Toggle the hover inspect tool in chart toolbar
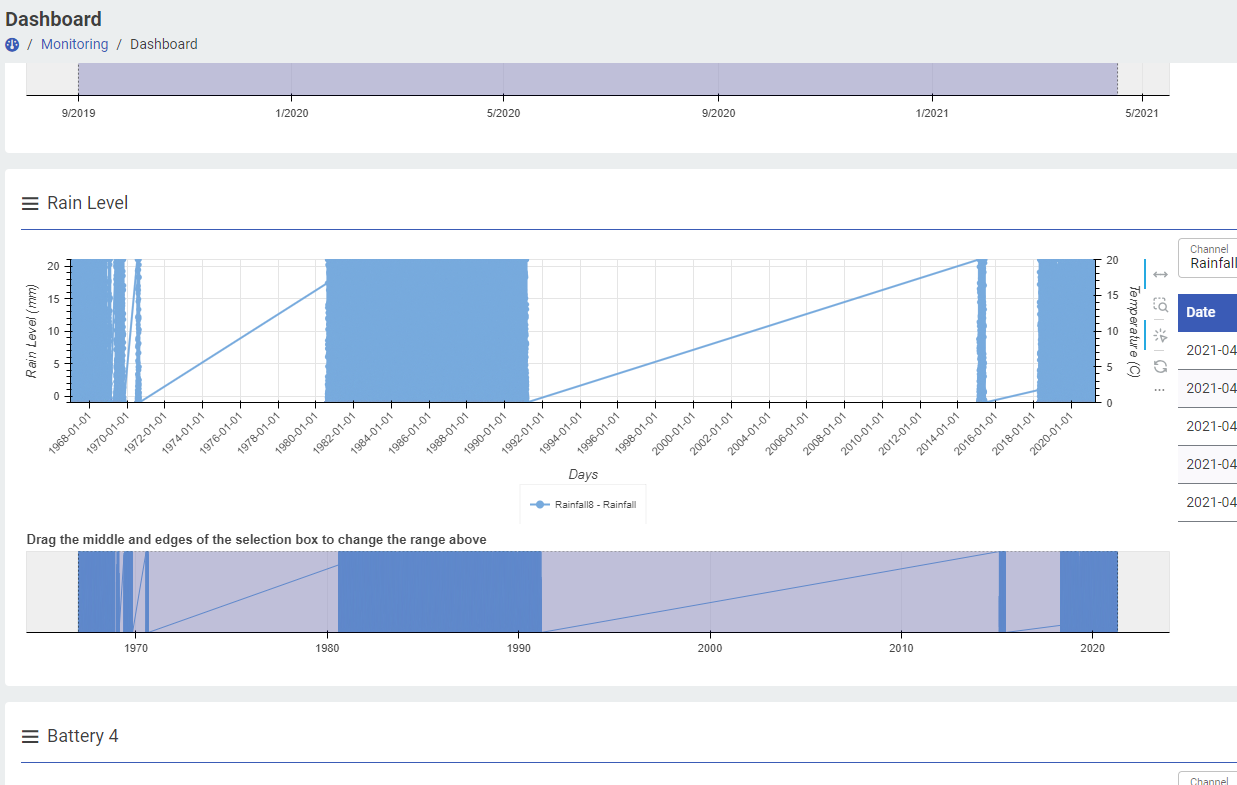Viewport: 1237px width, 785px height. (x=1160, y=335)
